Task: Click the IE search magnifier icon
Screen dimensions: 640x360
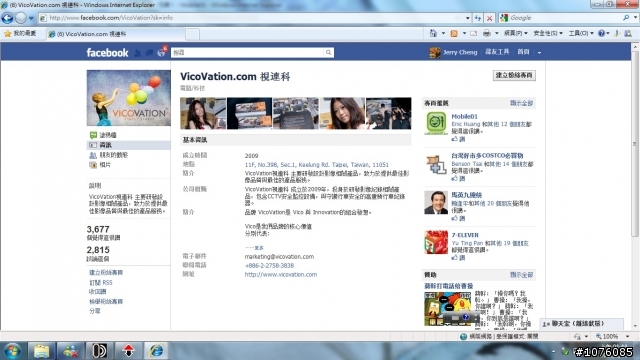Action: pyautogui.click(x=626, y=18)
